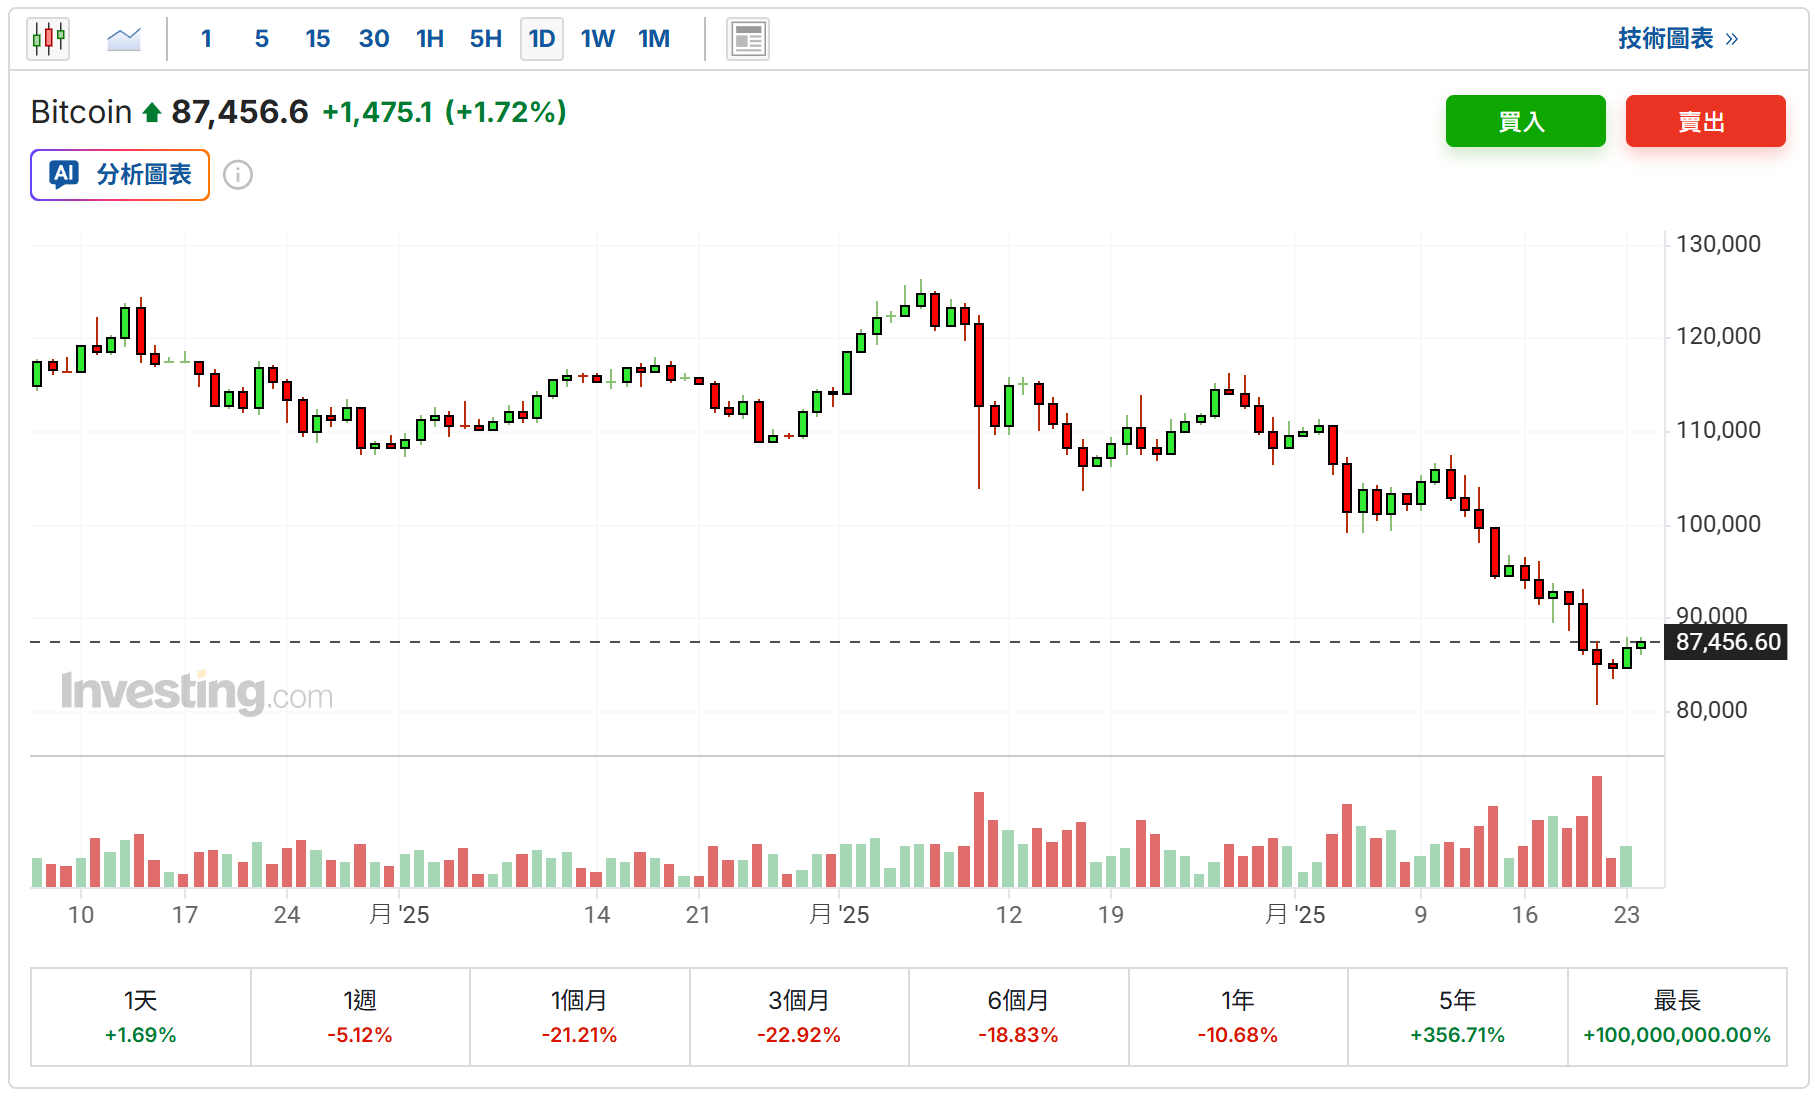The width and height of the screenshot is (1818, 1098).
Task: Click the AI badge icon
Action: (x=65, y=174)
